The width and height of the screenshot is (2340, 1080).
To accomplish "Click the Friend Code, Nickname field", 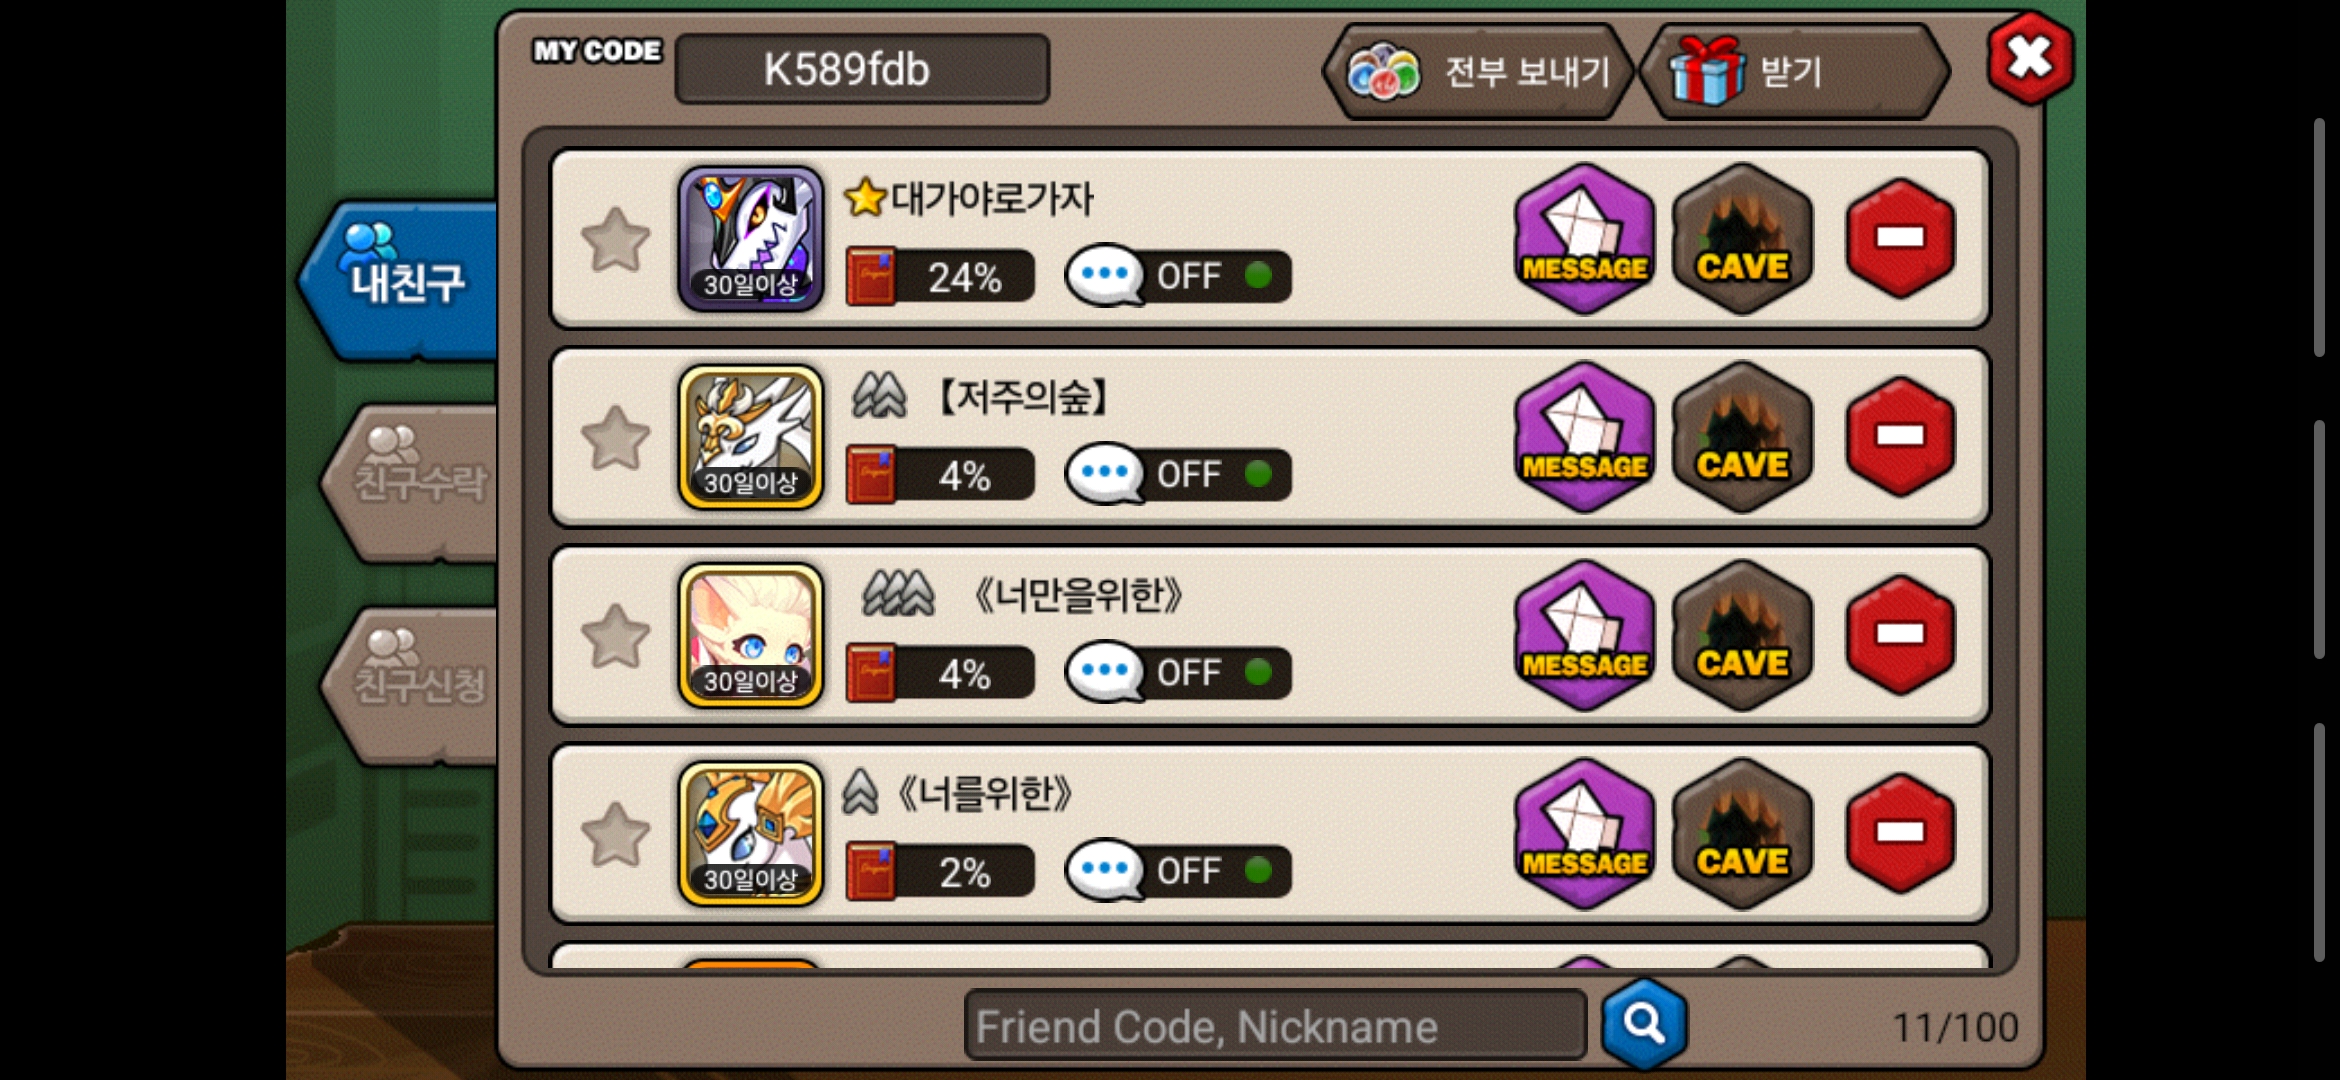I will click(1275, 1025).
